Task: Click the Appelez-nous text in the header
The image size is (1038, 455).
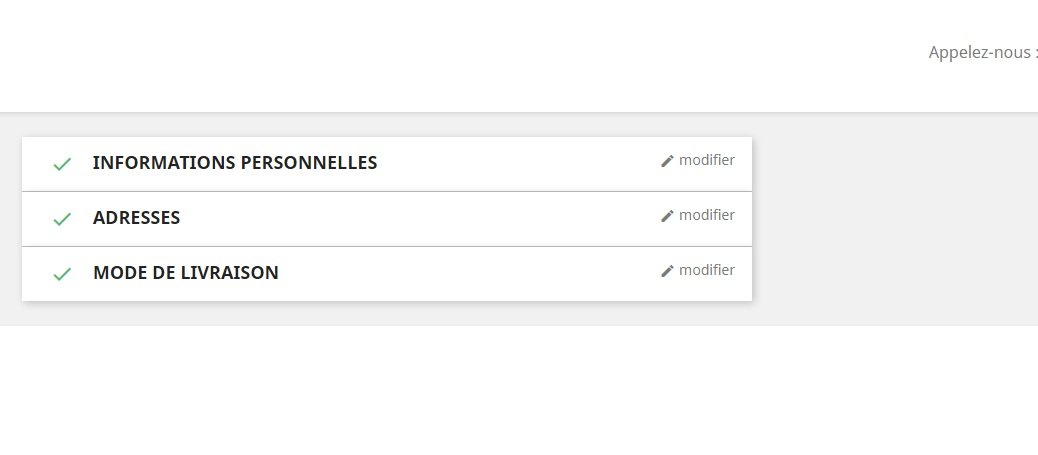Action: pos(982,53)
